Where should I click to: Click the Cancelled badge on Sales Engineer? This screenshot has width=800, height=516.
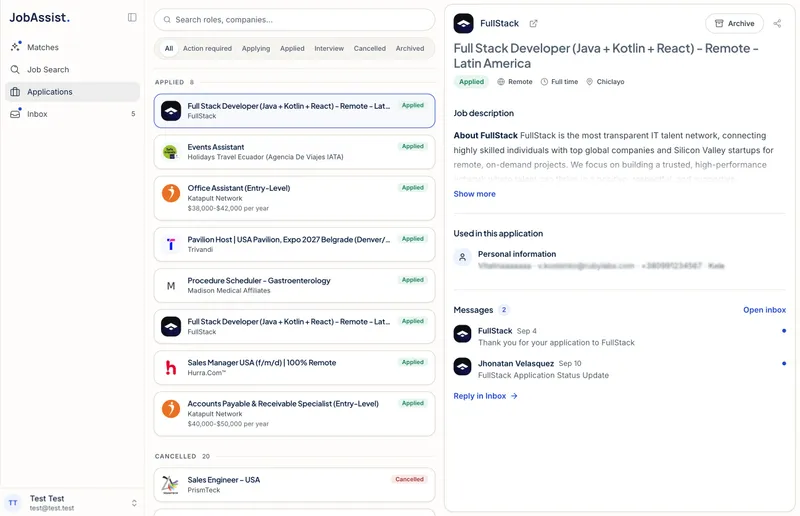[409, 479]
